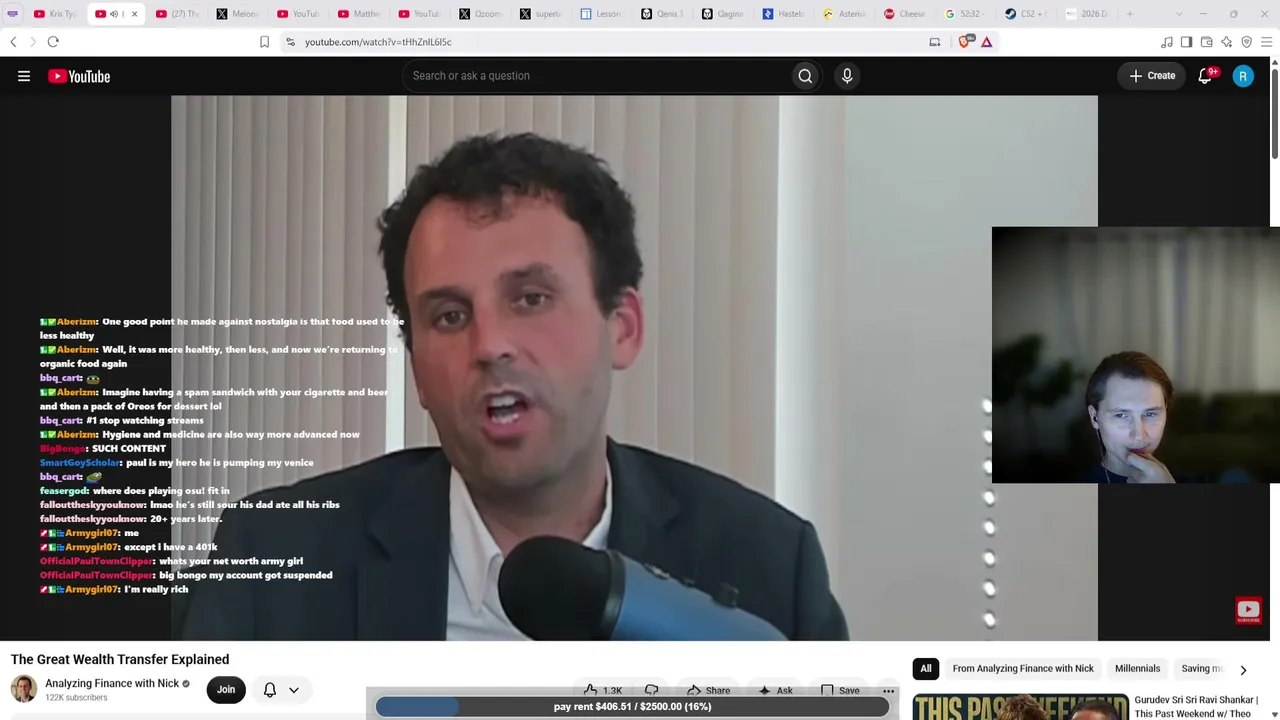Viewport: 1280px width, 720px height.
Task: Open the channel notification settings dropdown
Action: click(x=281, y=689)
